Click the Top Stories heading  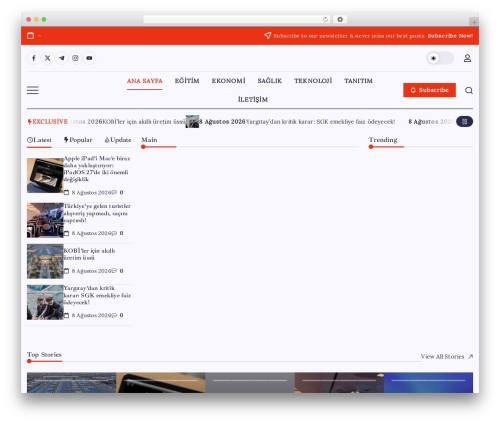click(x=44, y=355)
